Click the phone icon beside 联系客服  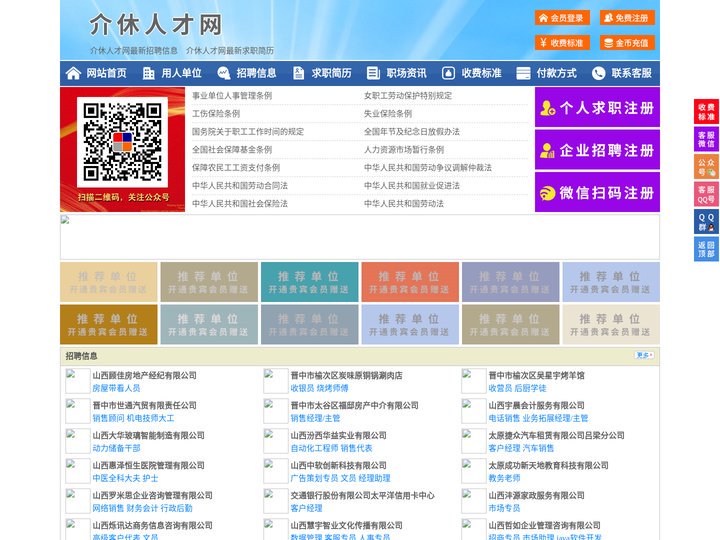pyautogui.click(x=598, y=73)
